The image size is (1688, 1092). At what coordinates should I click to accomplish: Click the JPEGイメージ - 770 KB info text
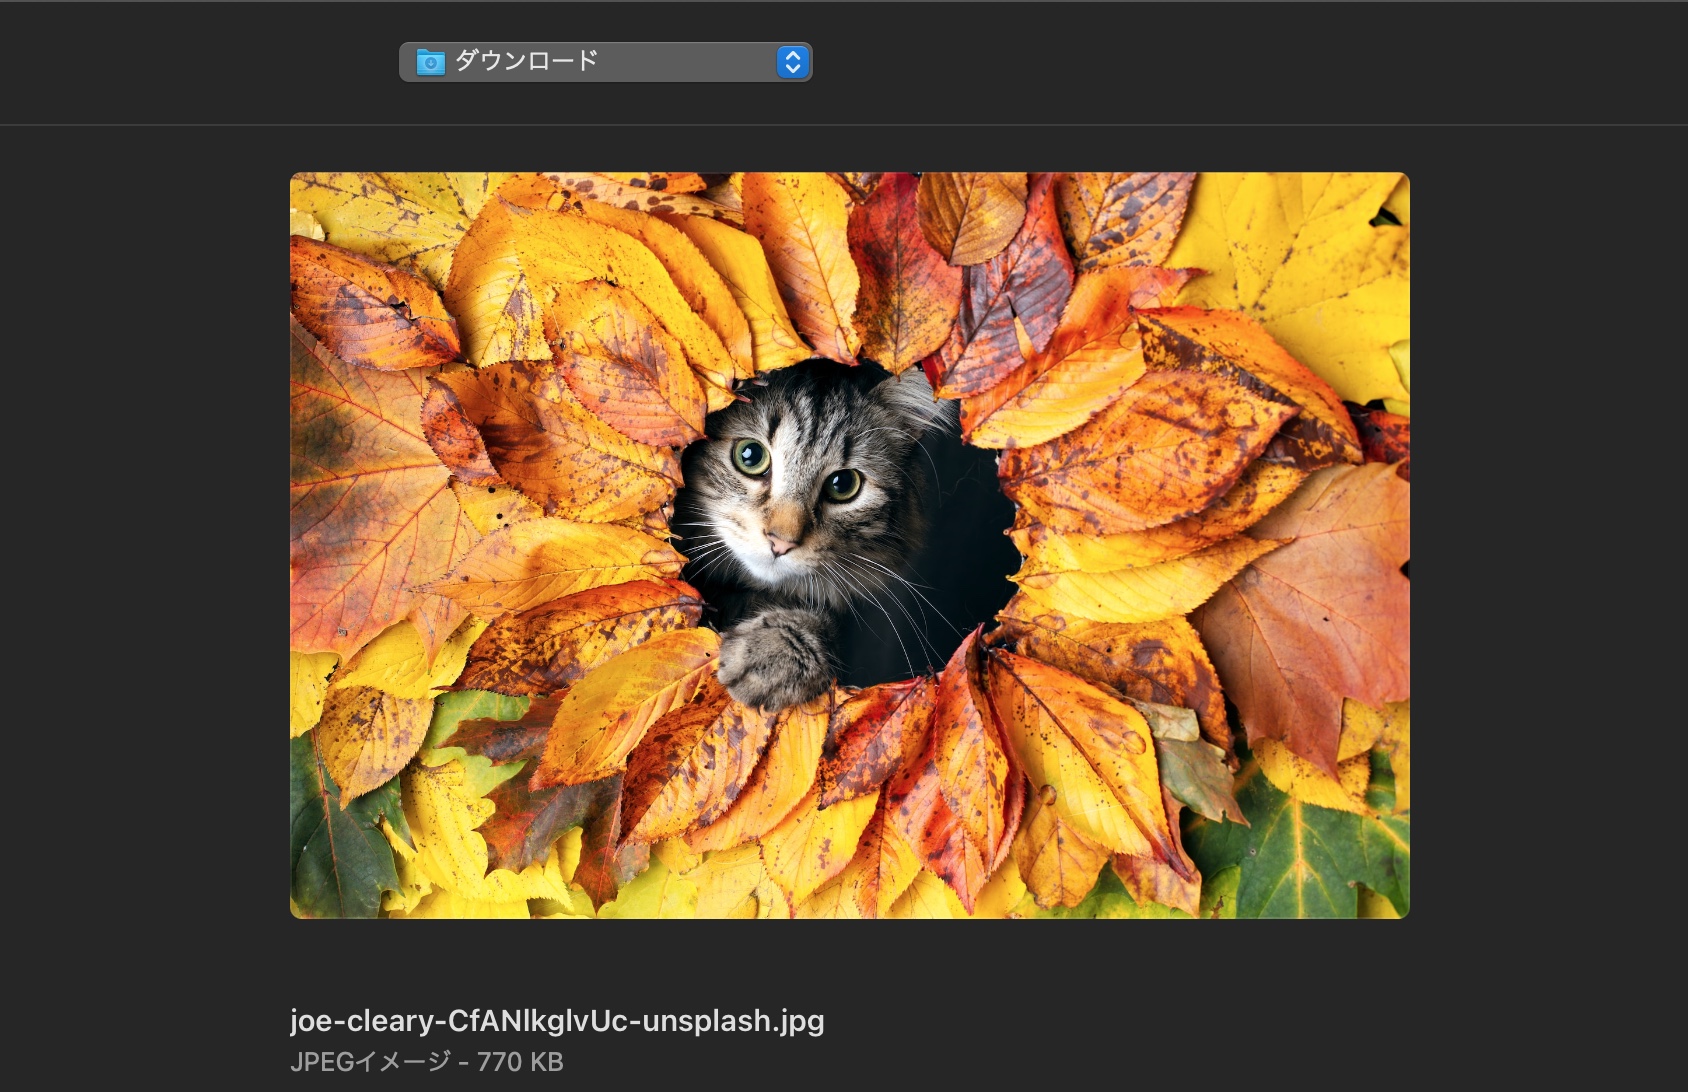coord(427,1062)
